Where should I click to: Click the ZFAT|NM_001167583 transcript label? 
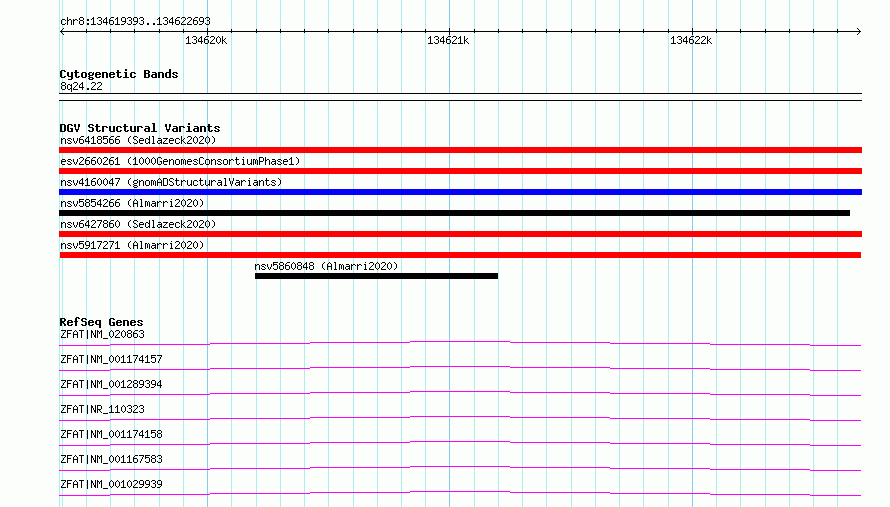[111, 459]
